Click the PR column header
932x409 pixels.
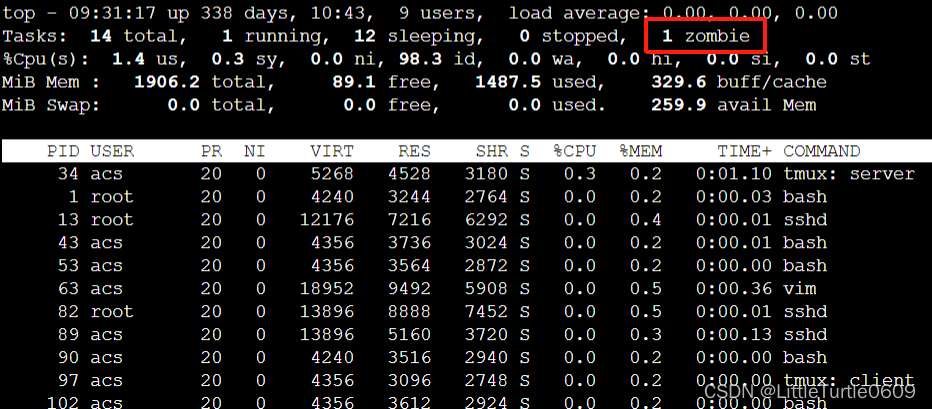(x=211, y=151)
